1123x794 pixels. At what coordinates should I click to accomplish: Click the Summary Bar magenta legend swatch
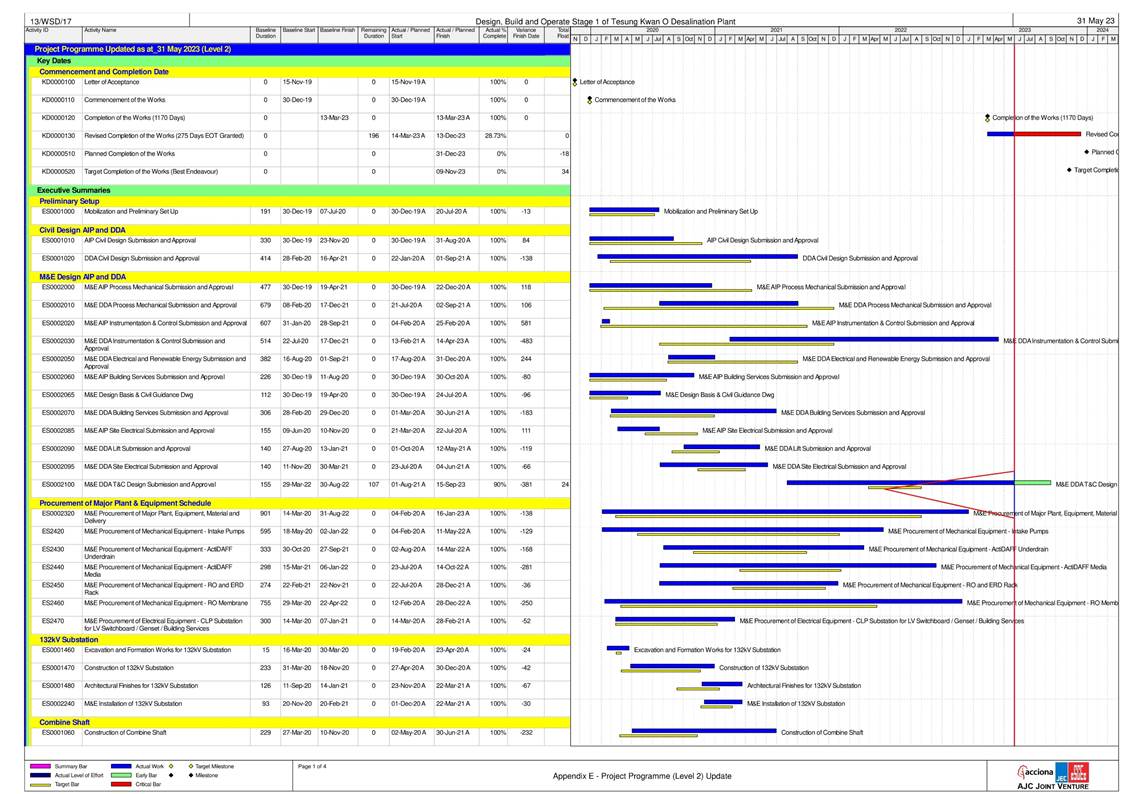coord(41,766)
